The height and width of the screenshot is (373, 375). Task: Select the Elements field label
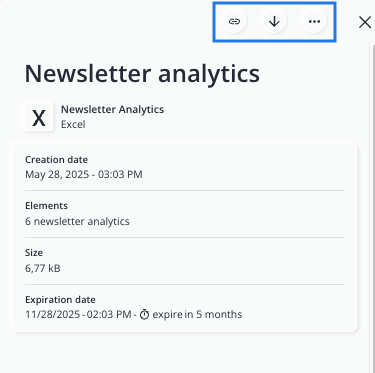pos(46,206)
